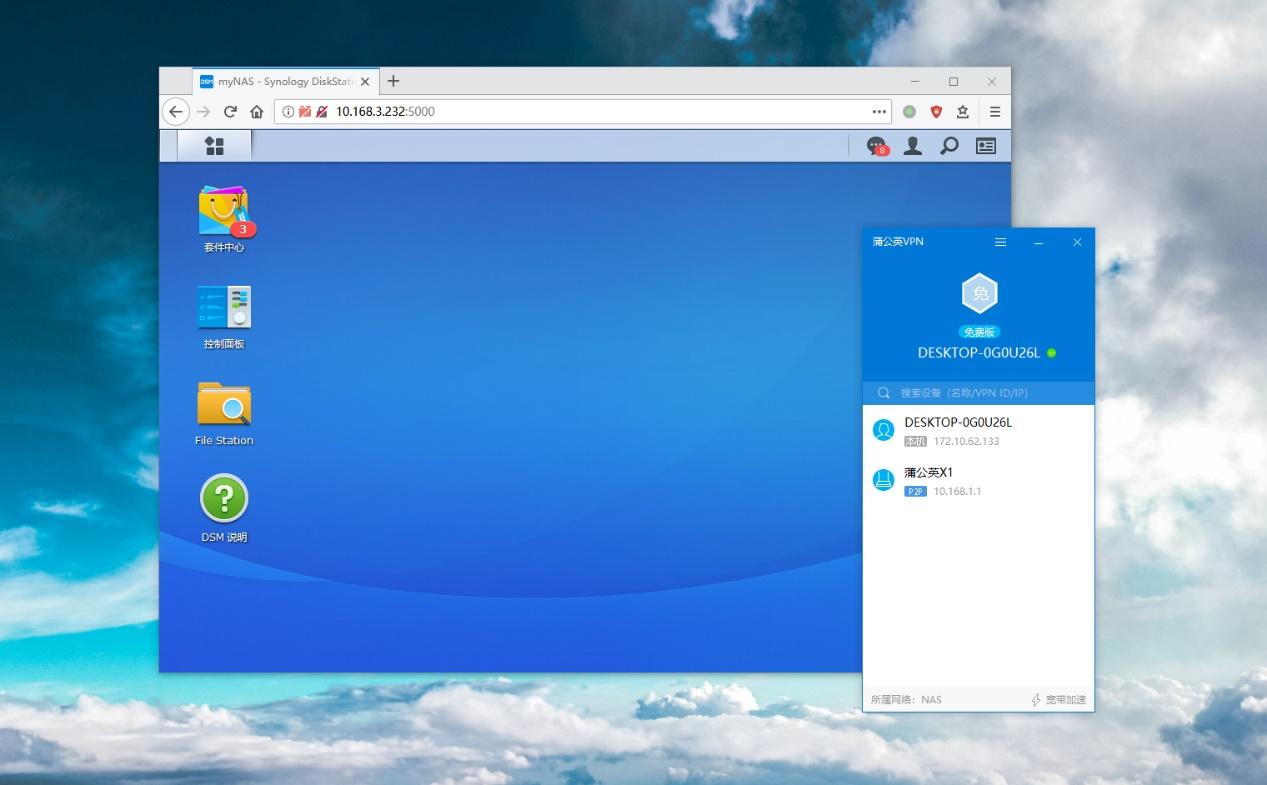This screenshot has width=1267, height=785.
Task: Click the 本机 tag under DESKTOP-0G0U26L
Action: tap(915, 441)
